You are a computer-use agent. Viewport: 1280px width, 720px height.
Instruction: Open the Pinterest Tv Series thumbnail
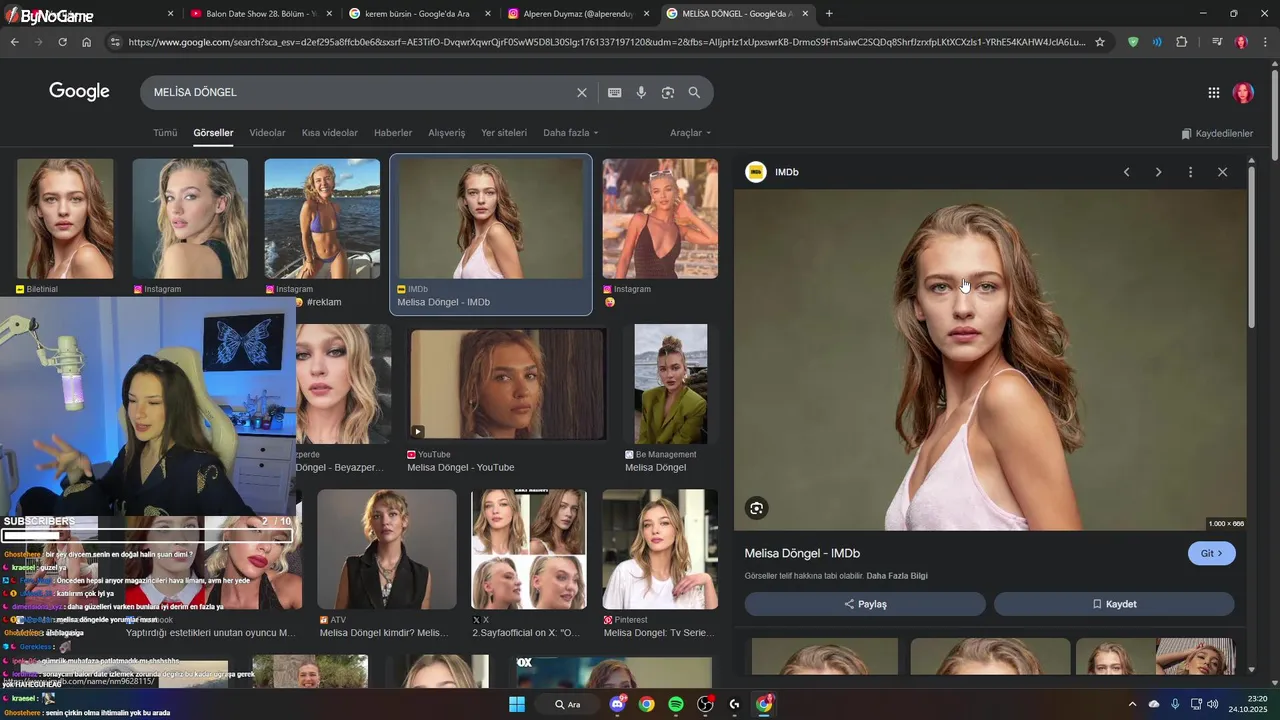pos(660,549)
